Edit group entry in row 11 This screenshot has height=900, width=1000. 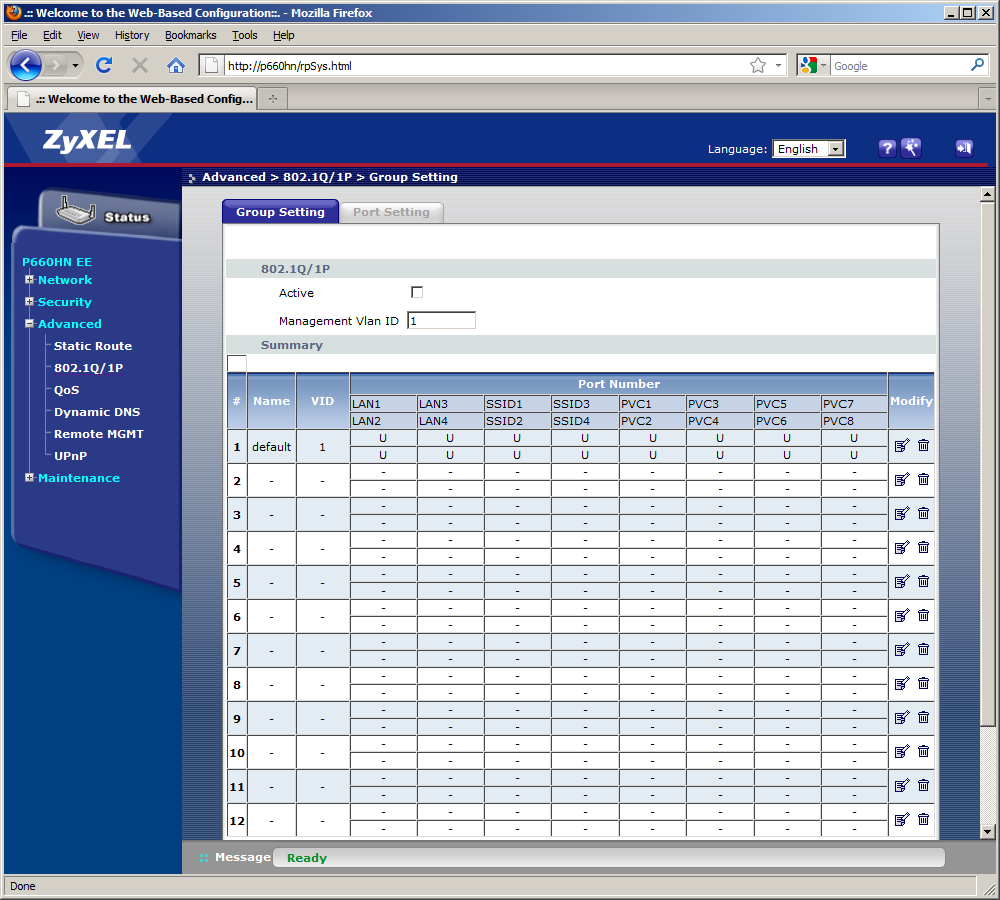901,785
